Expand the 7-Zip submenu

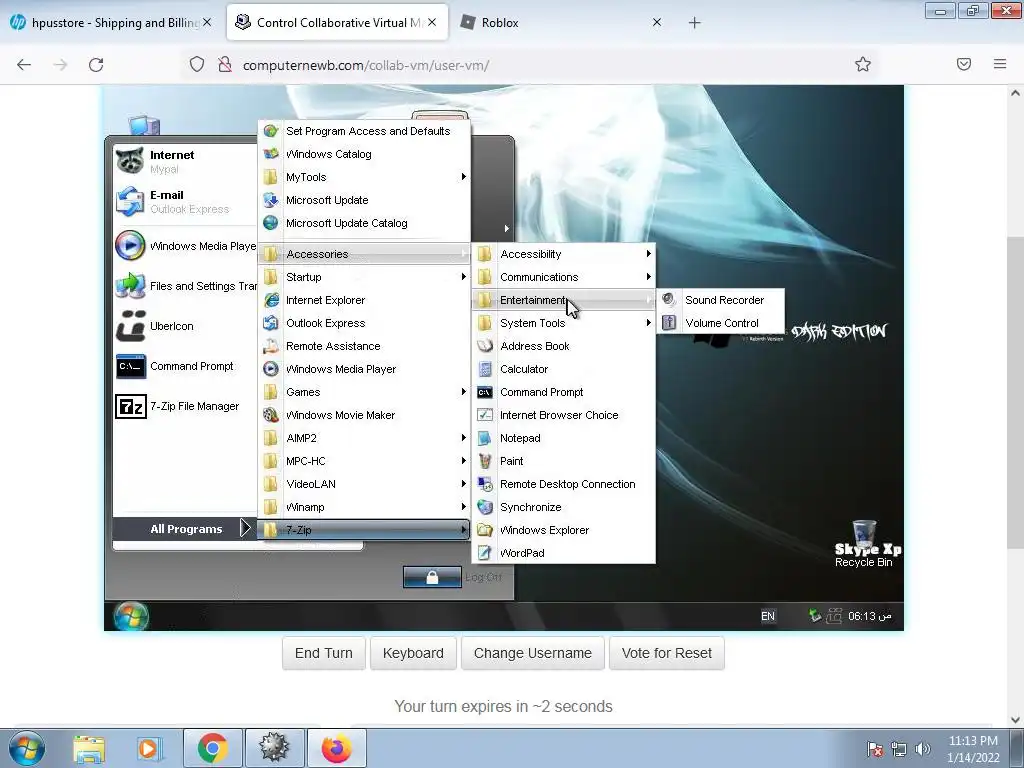364,530
